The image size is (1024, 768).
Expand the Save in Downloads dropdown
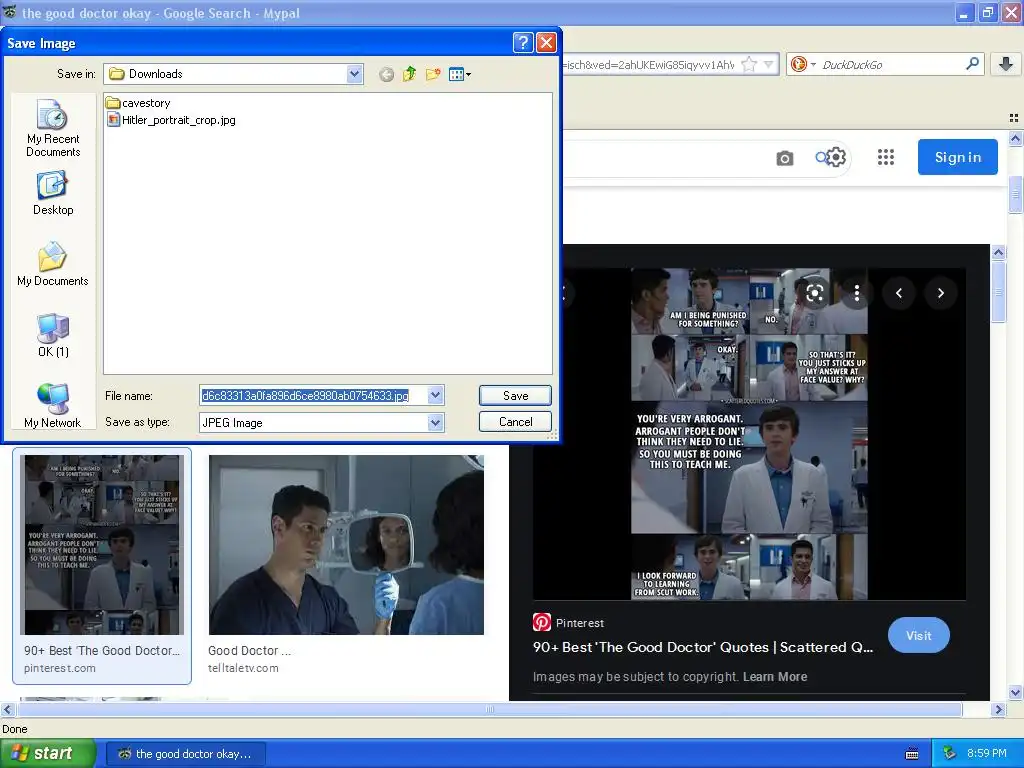pos(355,74)
